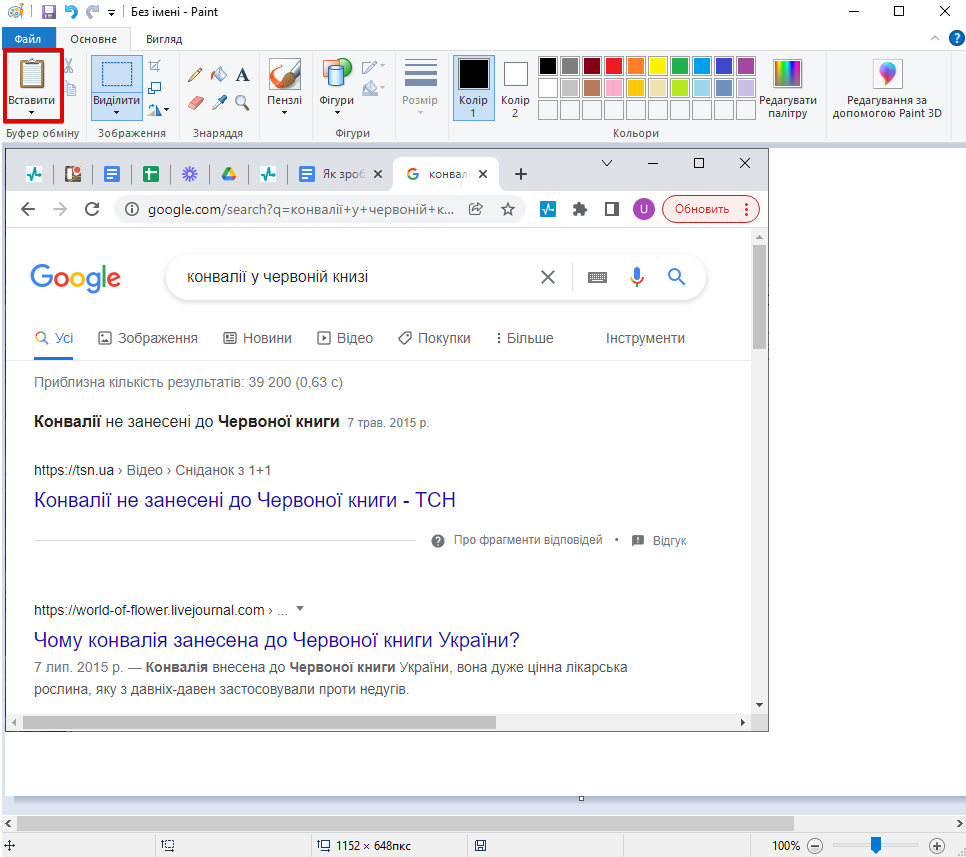The image size is (966, 857).
Task: Open the Розмір line thickness dropdown
Action: click(x=420, y=86)
